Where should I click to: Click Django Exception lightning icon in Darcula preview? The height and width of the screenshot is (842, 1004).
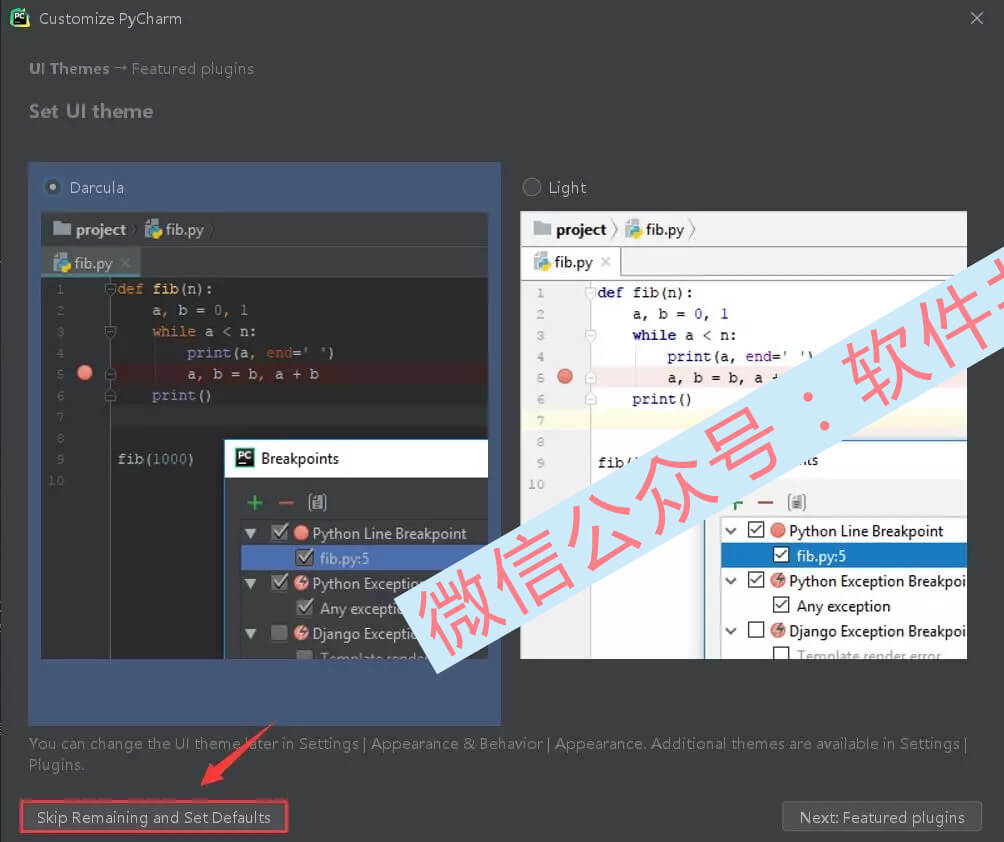(x=301, y=633)
